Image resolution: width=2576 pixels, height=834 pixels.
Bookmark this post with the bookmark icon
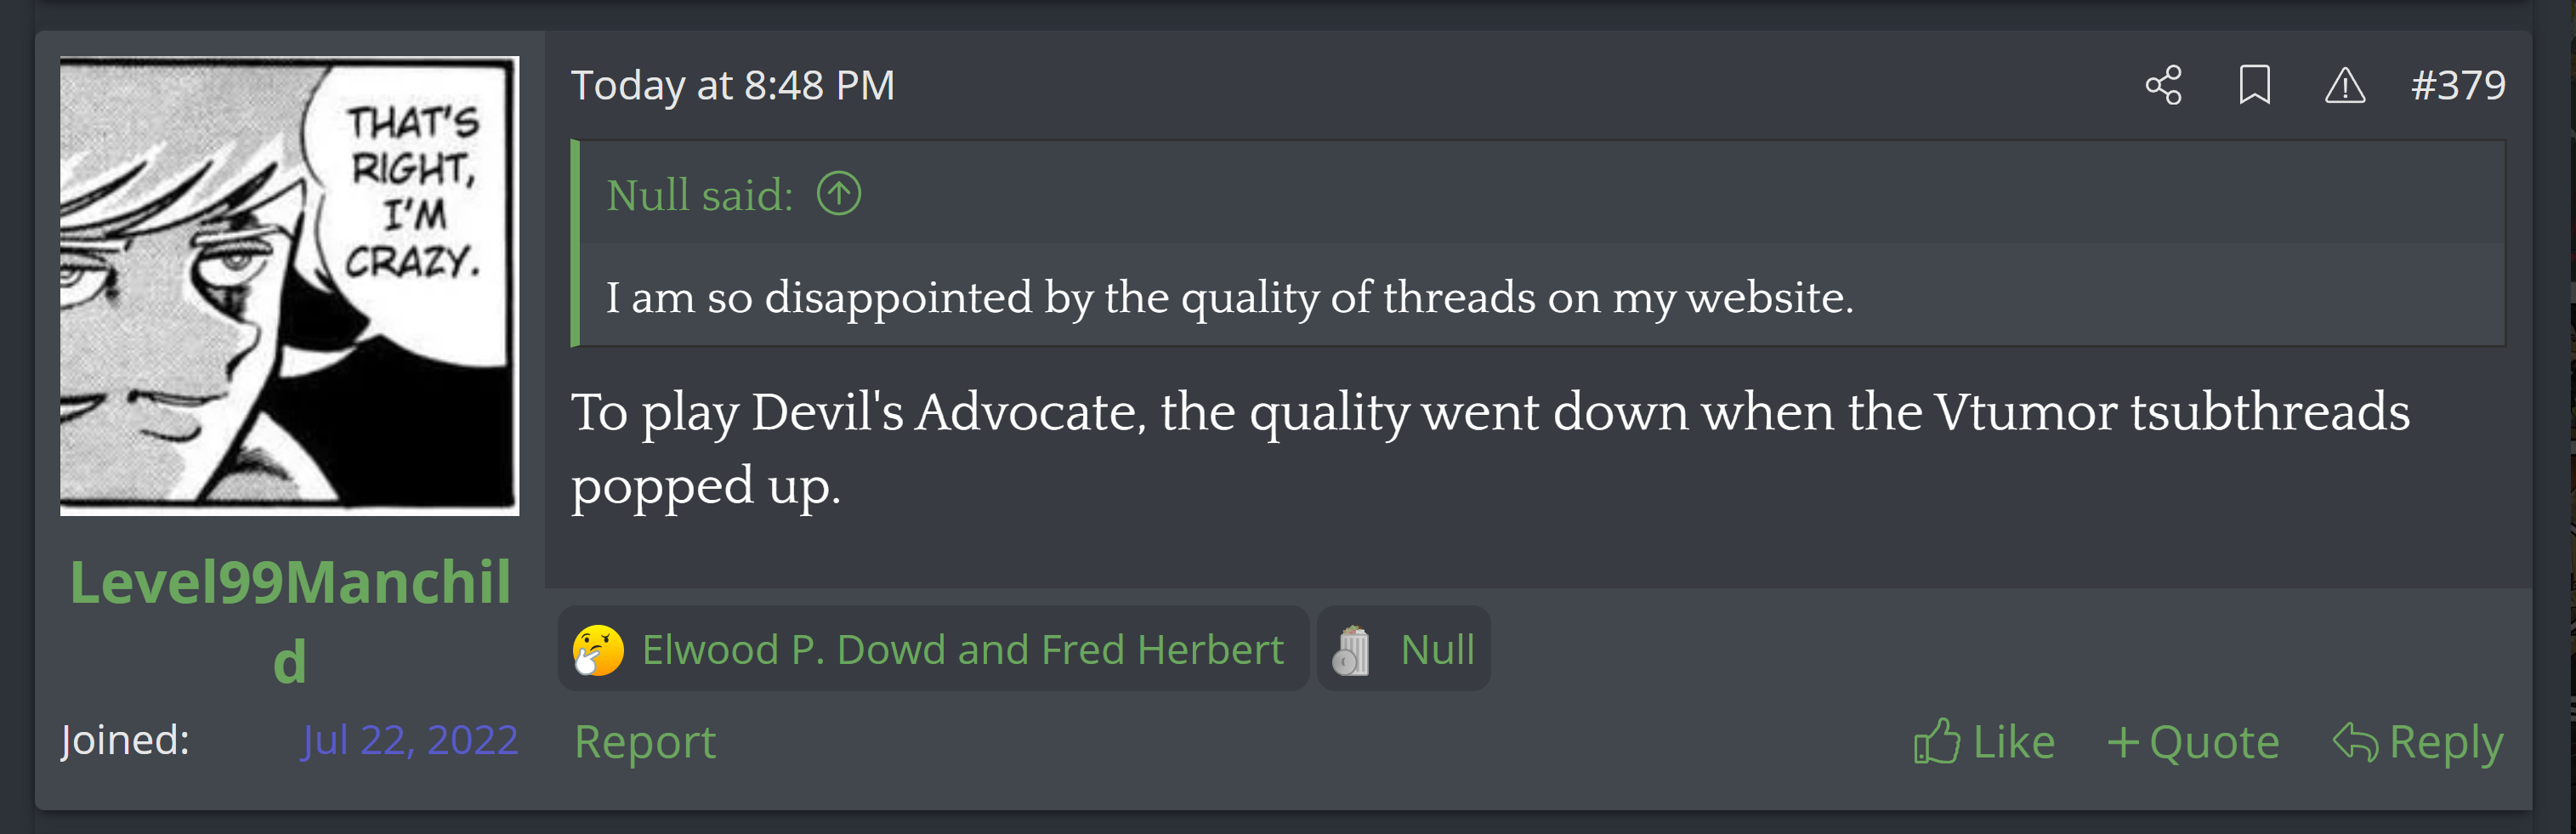(x=2254, y=85)
